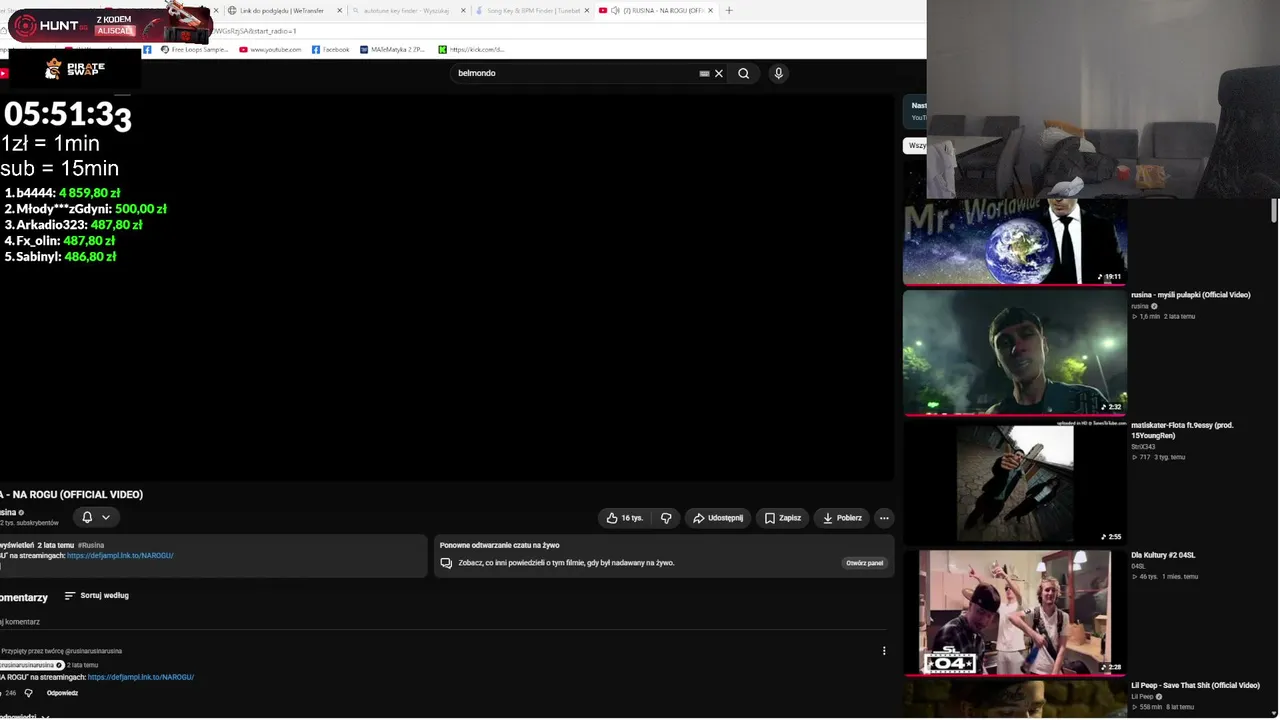The width and height of the screenshot is (1280, 720).
Task: Open the notification bell dropdown
Action: click(95, 517)
